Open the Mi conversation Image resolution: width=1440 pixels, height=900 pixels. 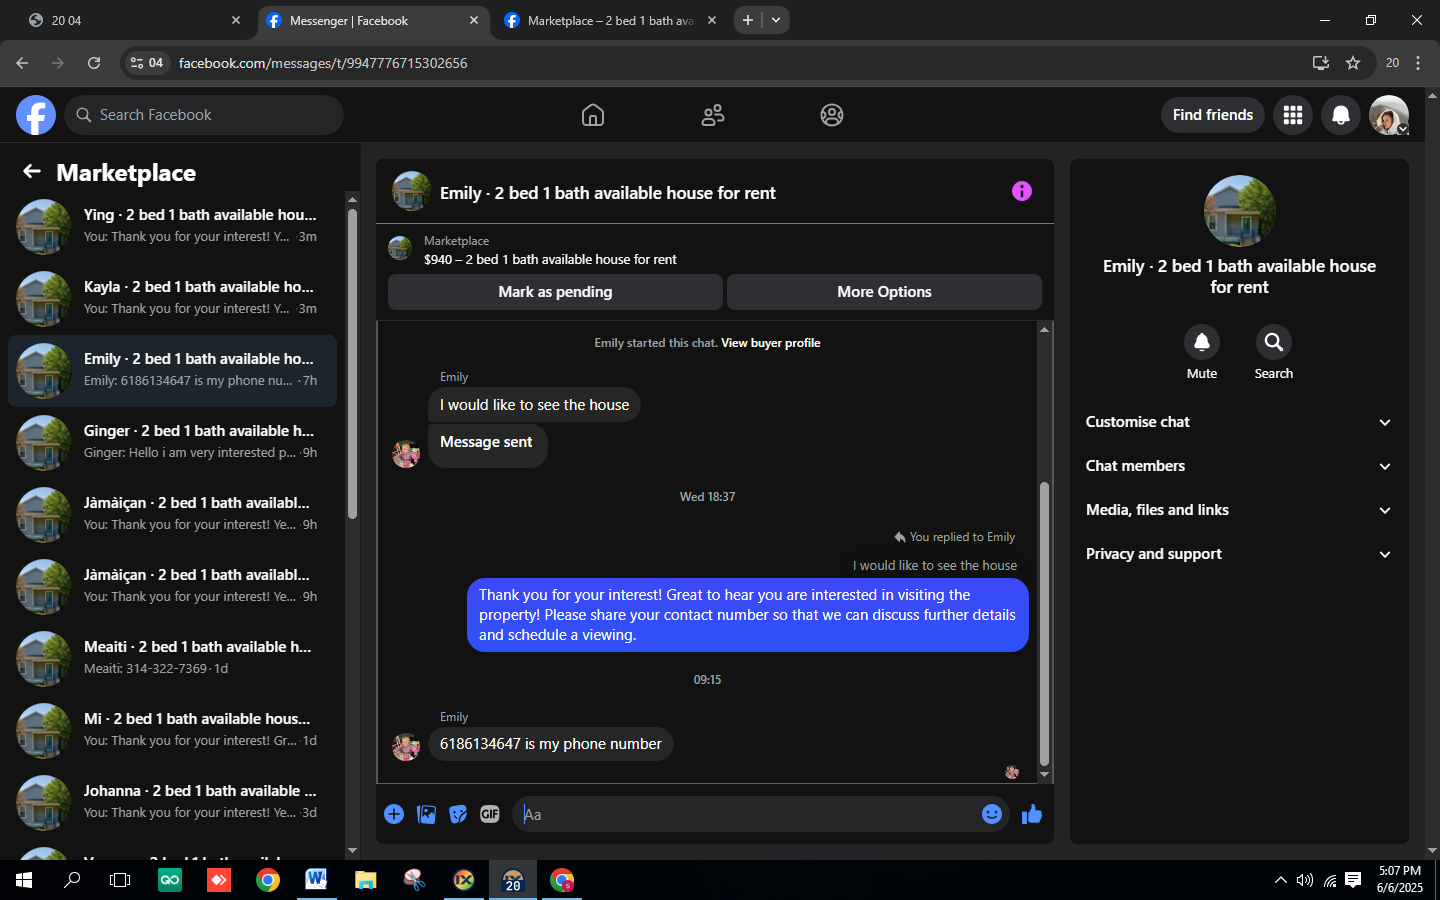pyautogui.click(x=172, y=730)
